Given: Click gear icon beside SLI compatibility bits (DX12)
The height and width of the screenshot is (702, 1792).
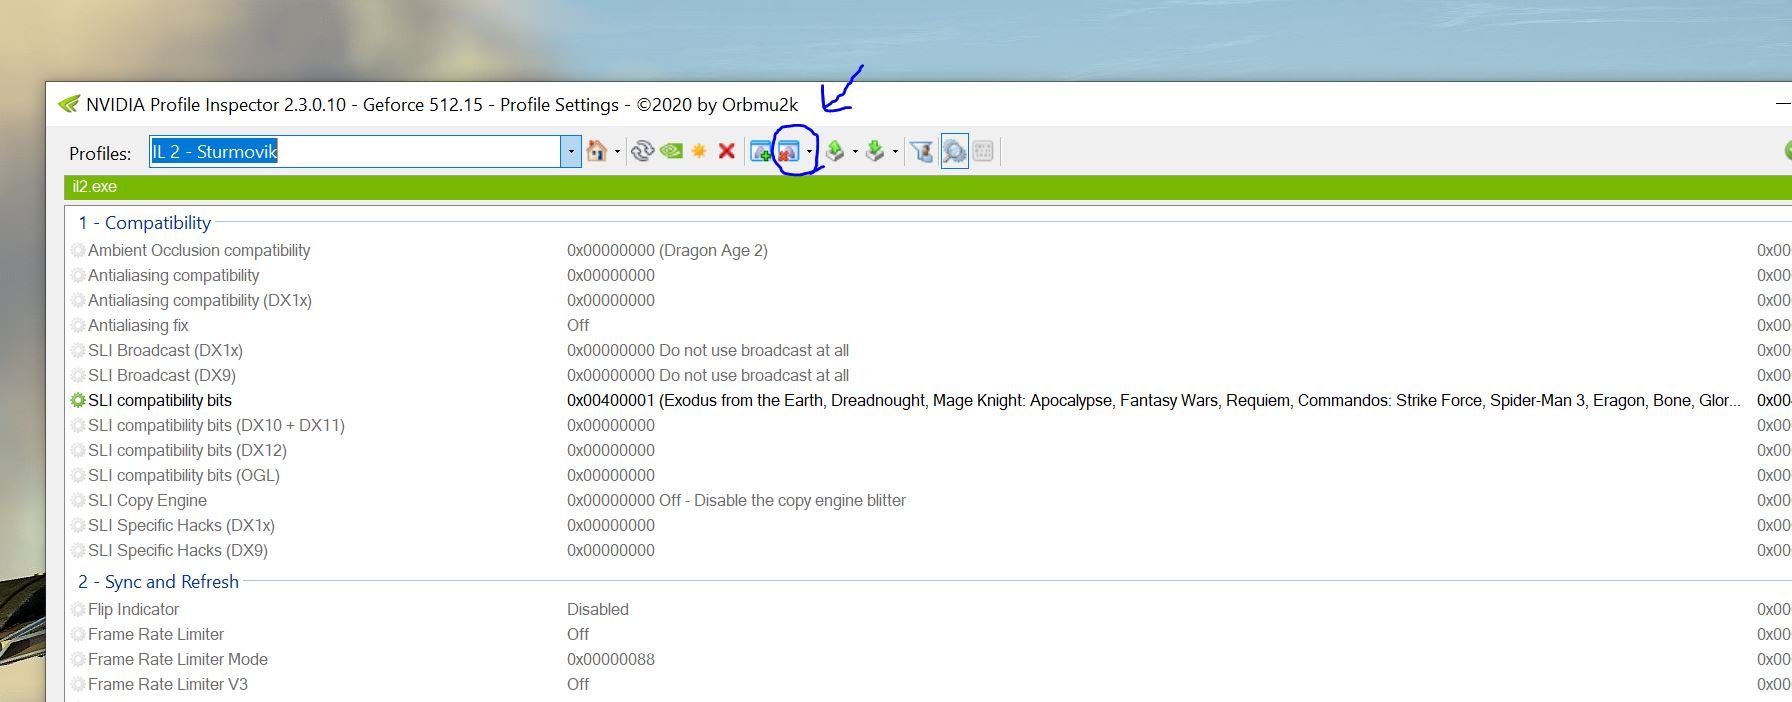Looking at the screenshot, I should point(78,450).
